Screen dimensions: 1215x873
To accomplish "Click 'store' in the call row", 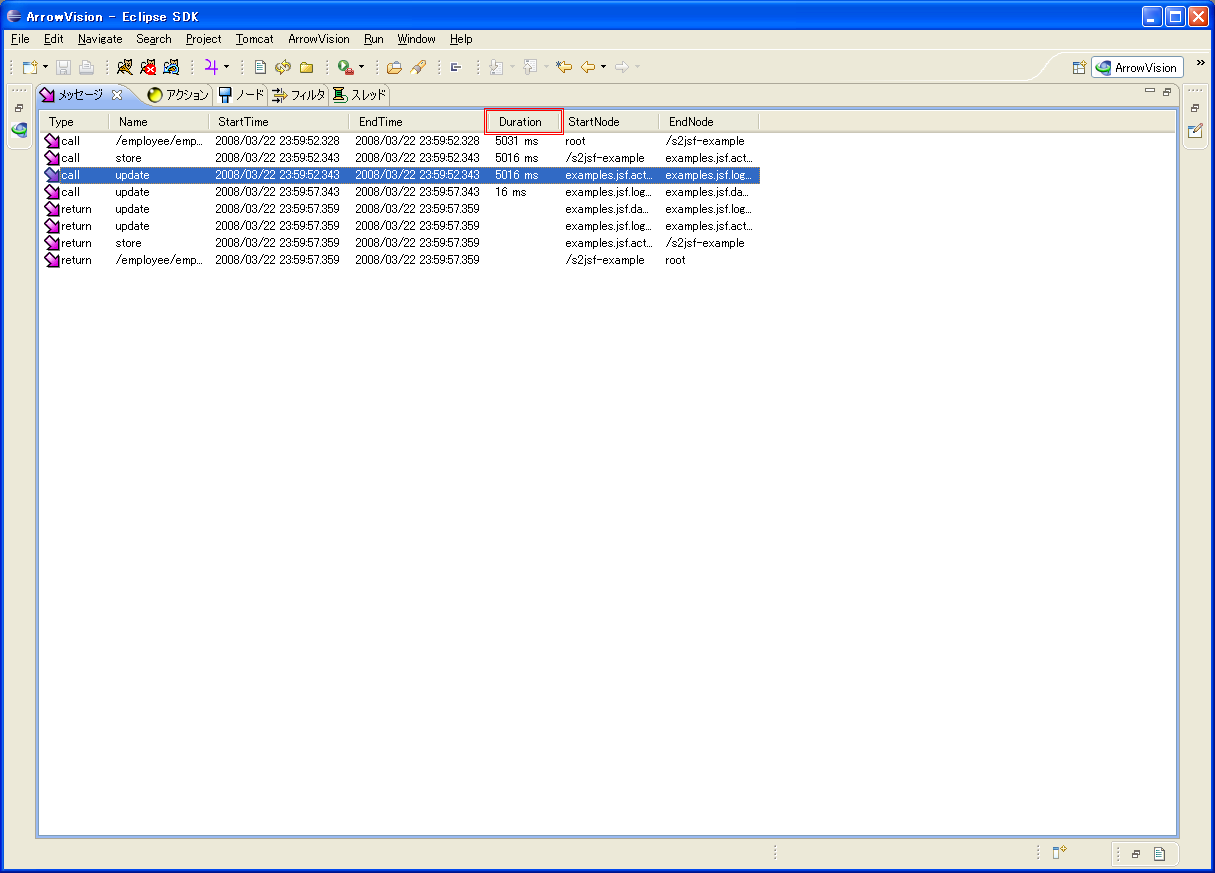I will coord(128,158).
